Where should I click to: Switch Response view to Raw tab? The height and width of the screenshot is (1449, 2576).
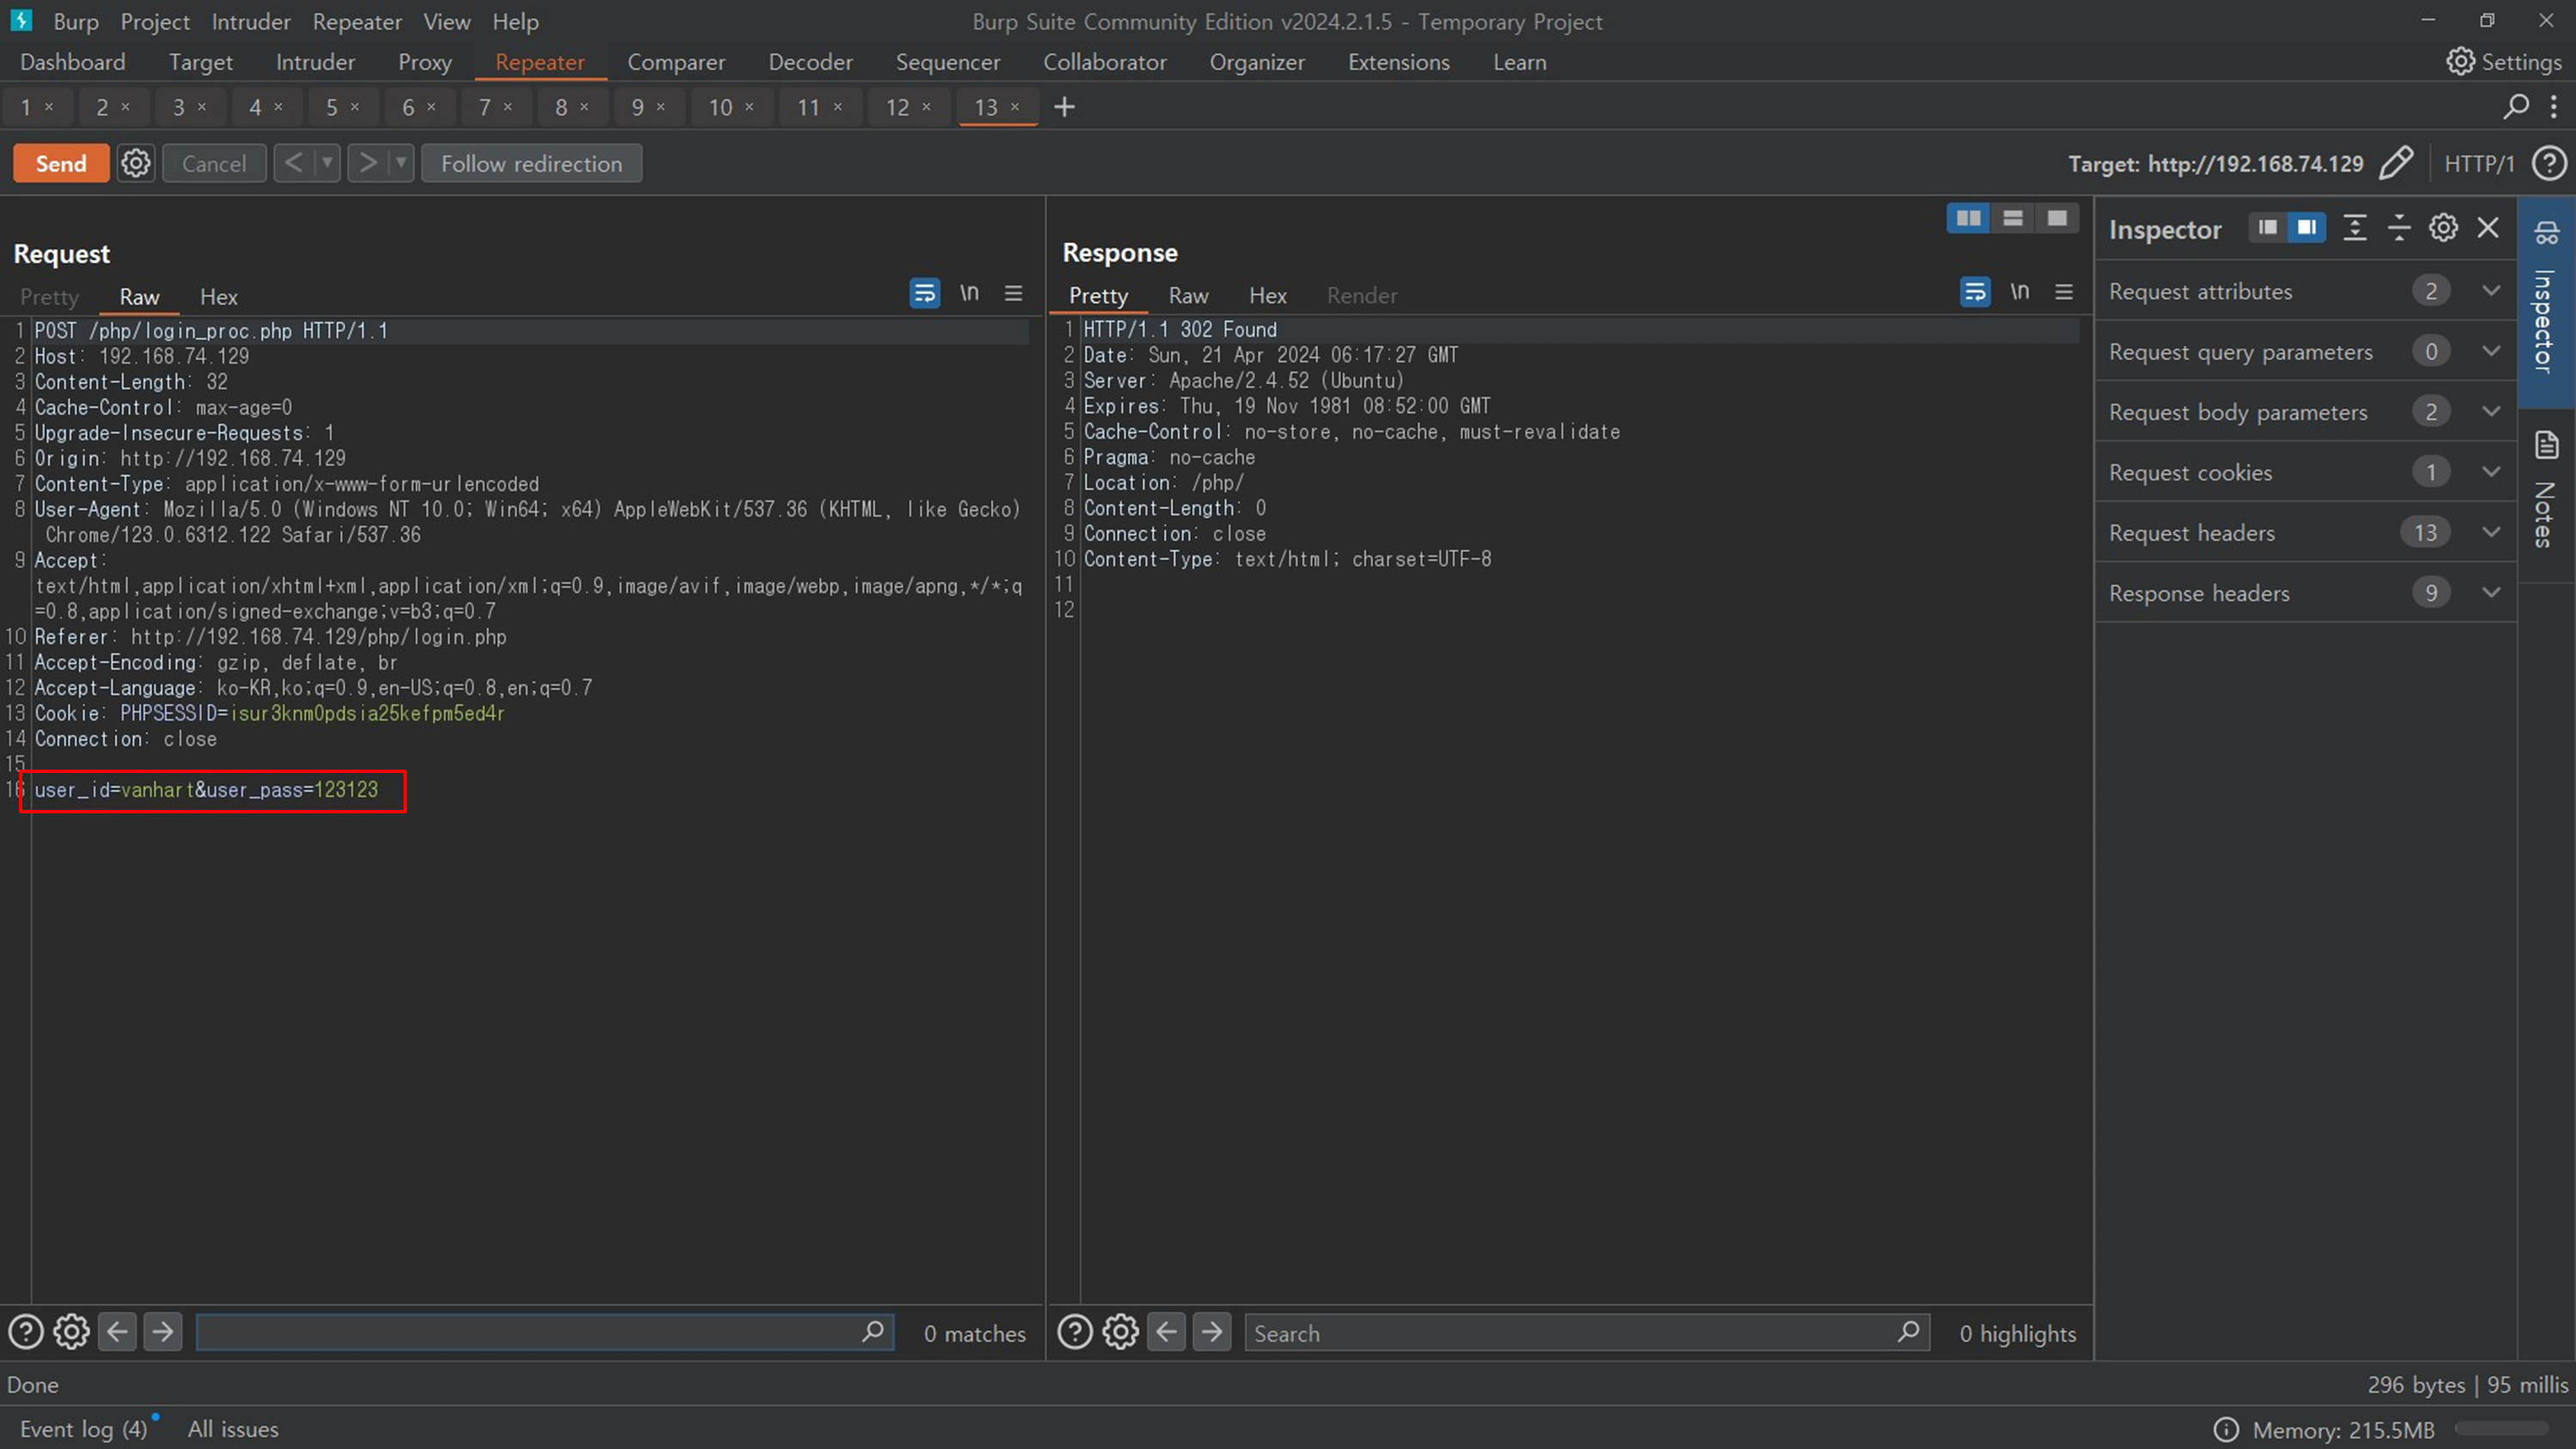click(1188, 296)
